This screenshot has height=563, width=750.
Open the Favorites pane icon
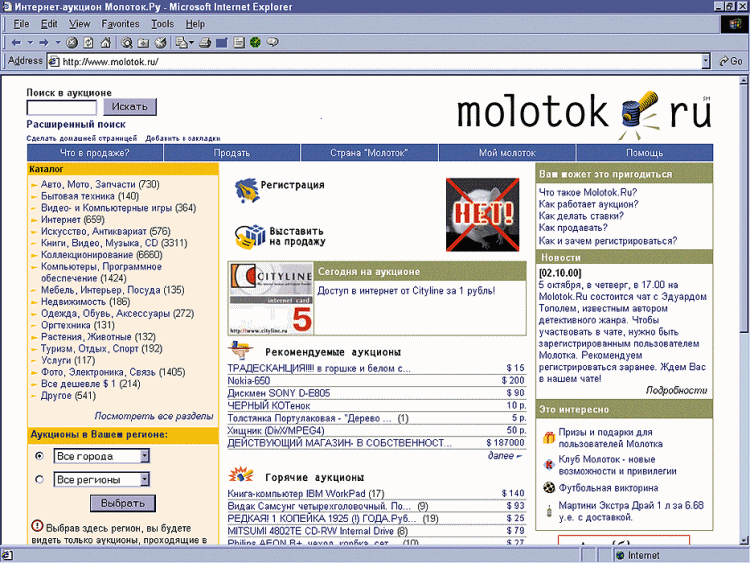[x=143, y=43]
